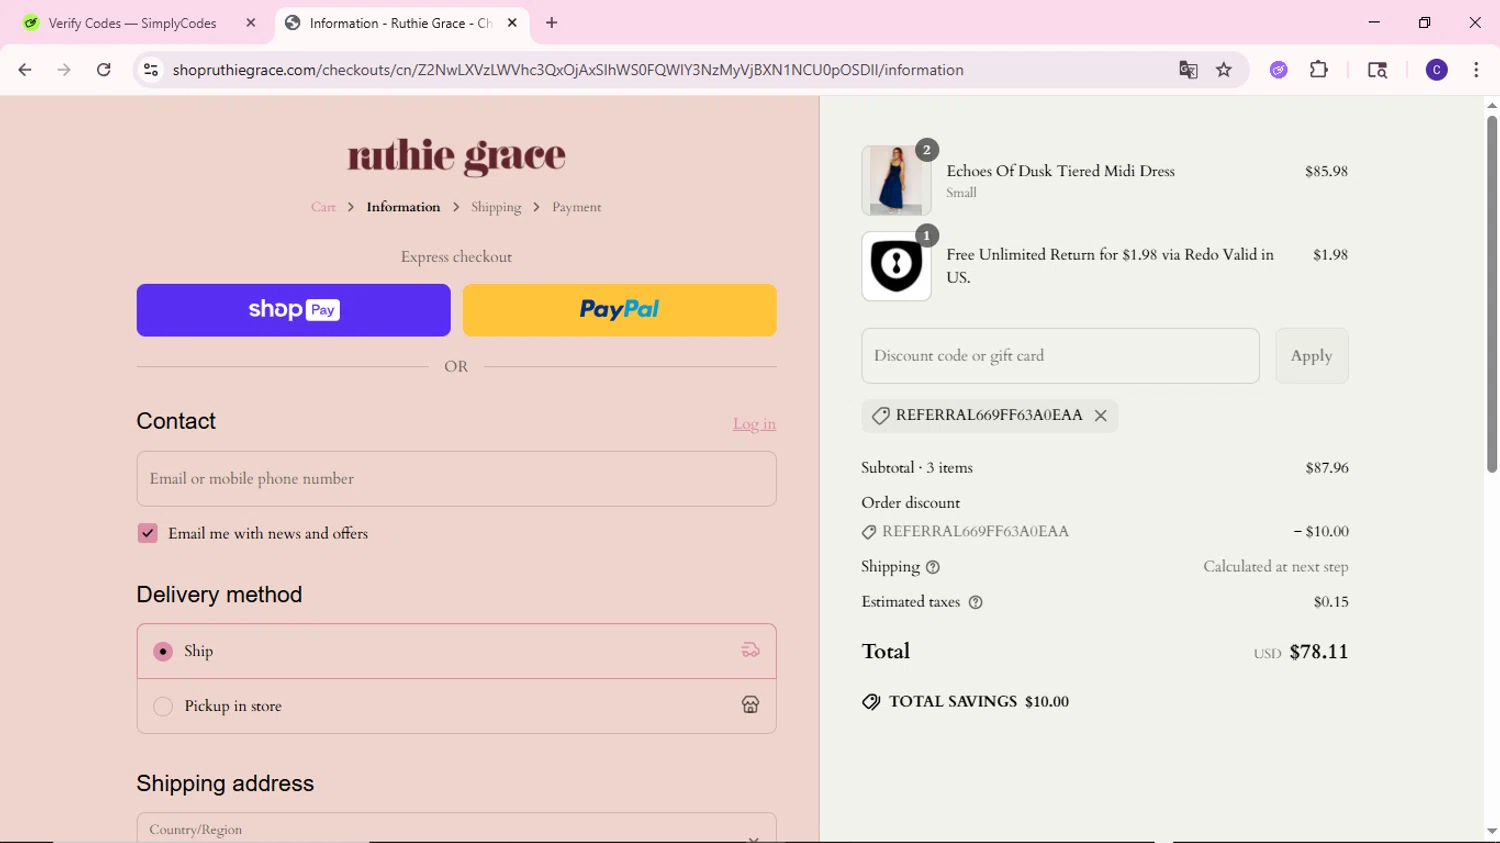
Task: View site information icon in address bar
Action: (151, 70)
